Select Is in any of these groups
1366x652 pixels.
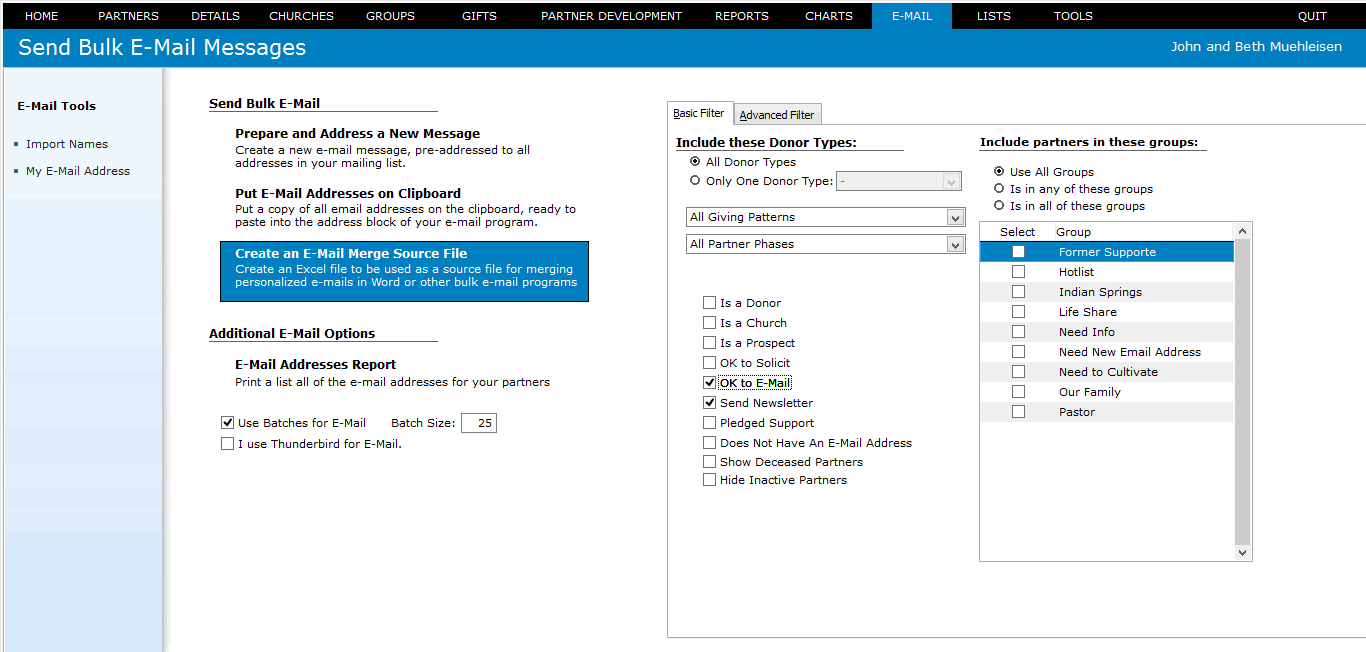[x=999, y=188]
